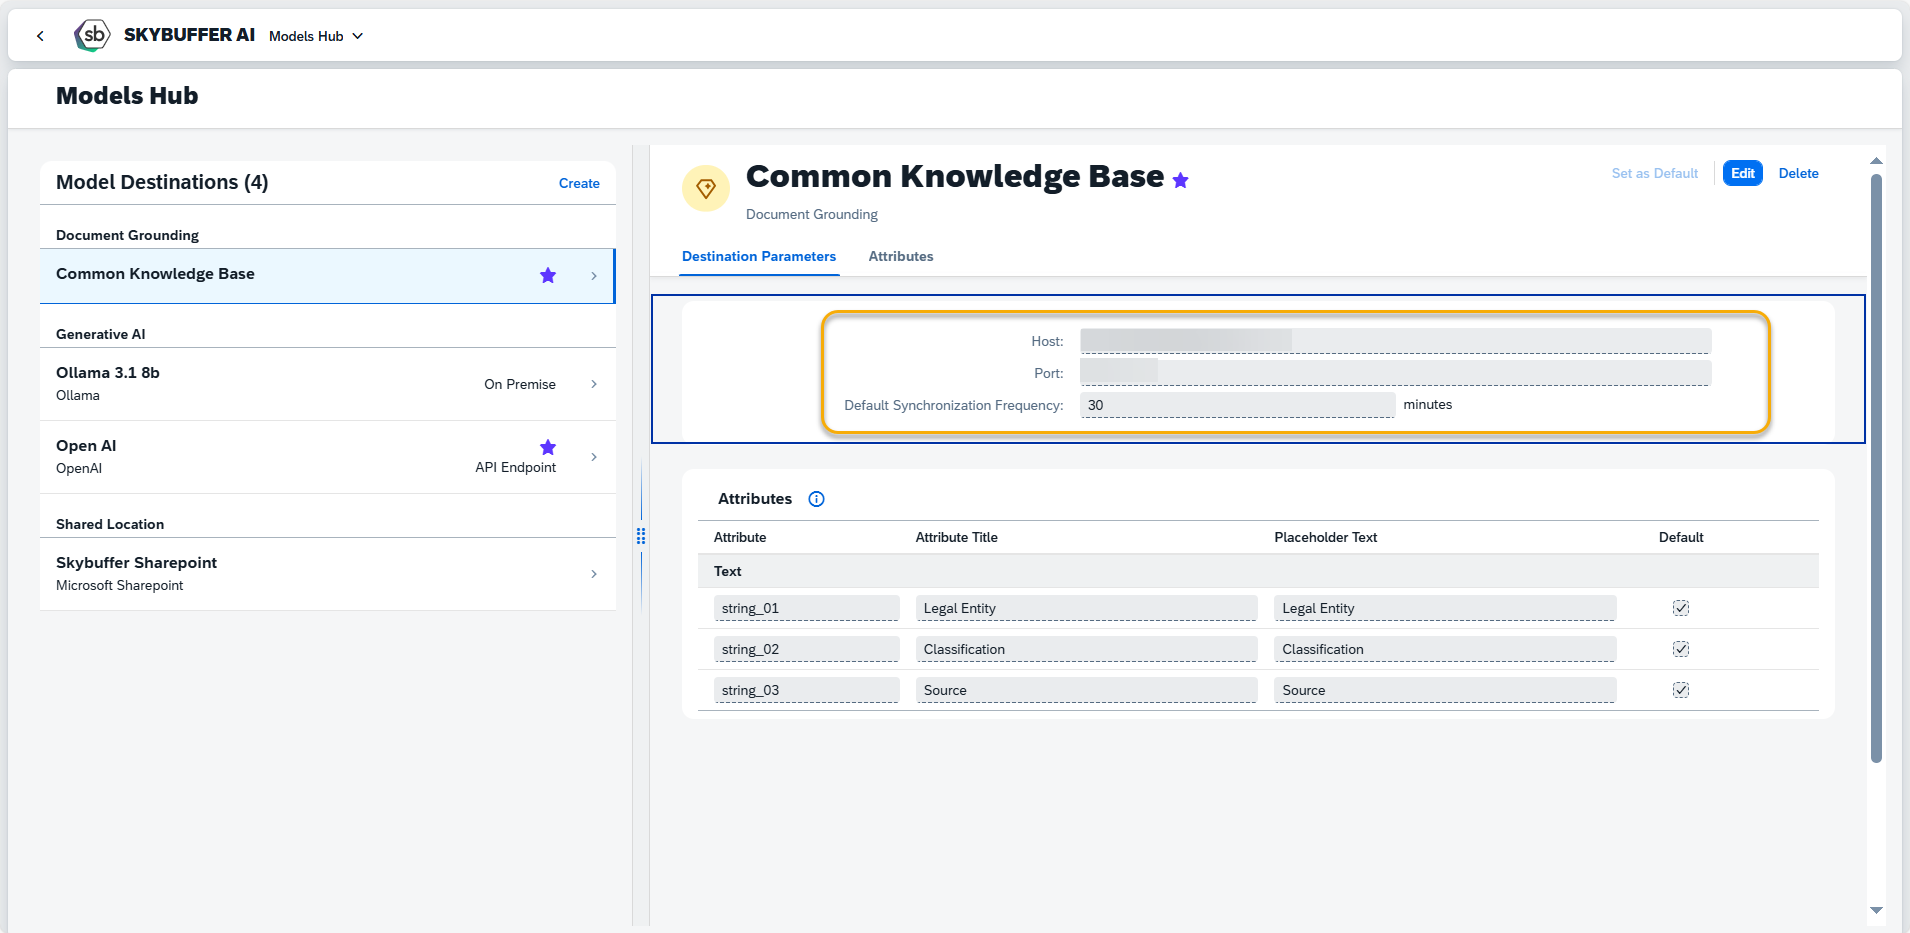This screenshot has width=1910, height=933.
Task: Select the Open AI destination
Action: pos(327,457)
